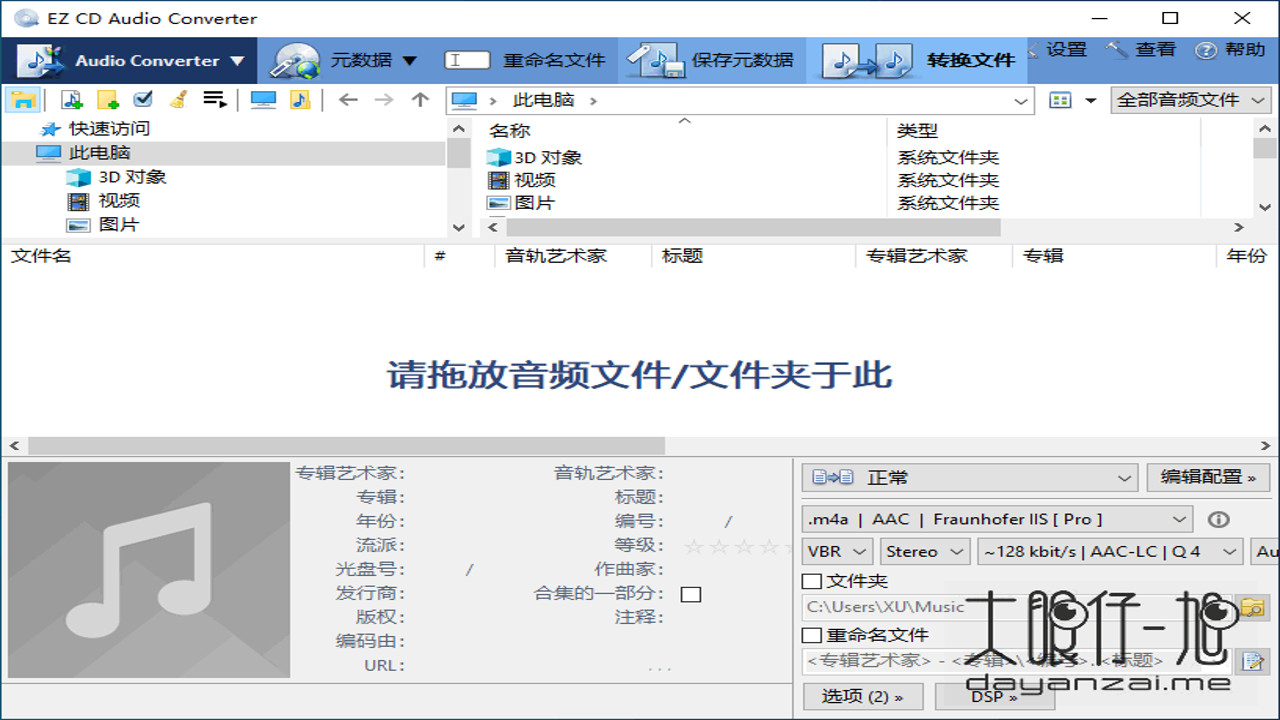Toggle 合集的一部分 checkbox
Image resolution: width=1280 pixels, height=720 pixels.
click(x=691, y=594)
